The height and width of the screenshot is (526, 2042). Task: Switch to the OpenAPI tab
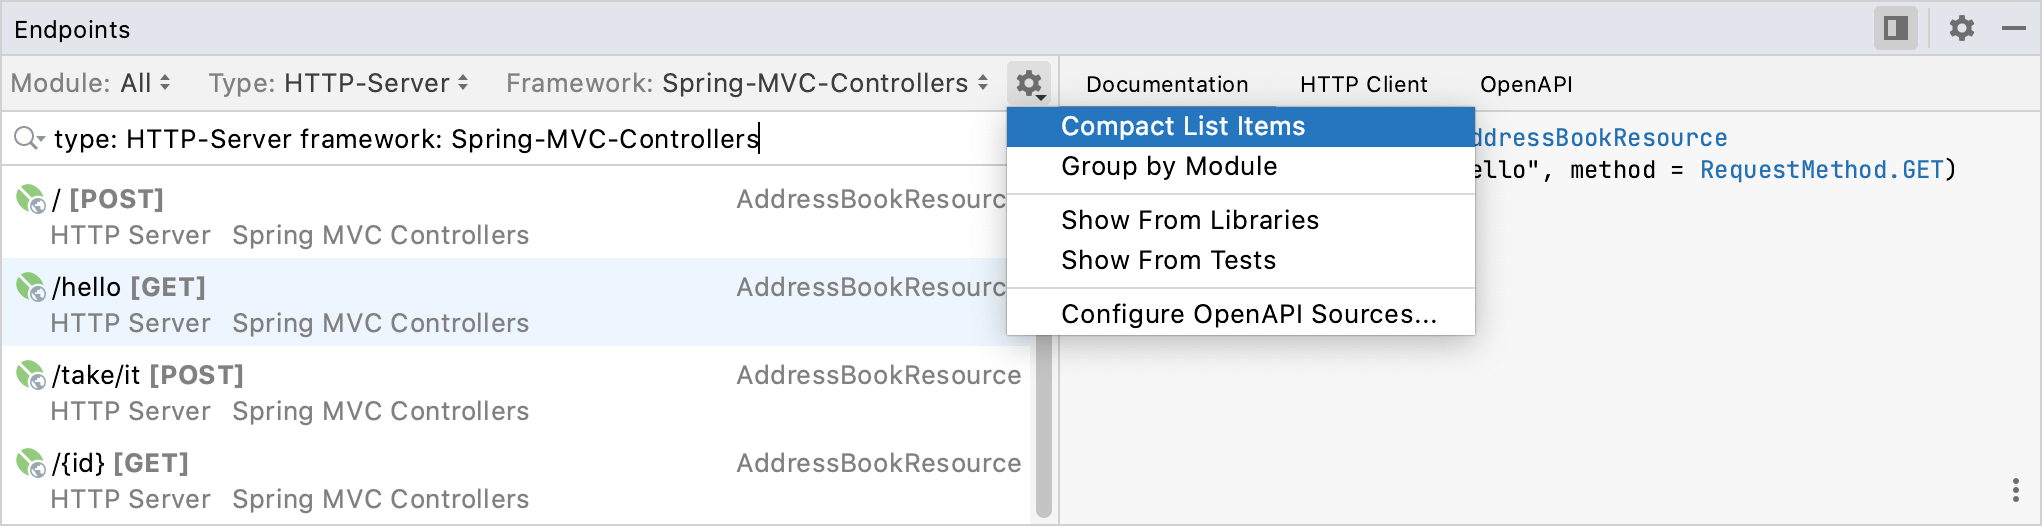tap(1526, 85)
